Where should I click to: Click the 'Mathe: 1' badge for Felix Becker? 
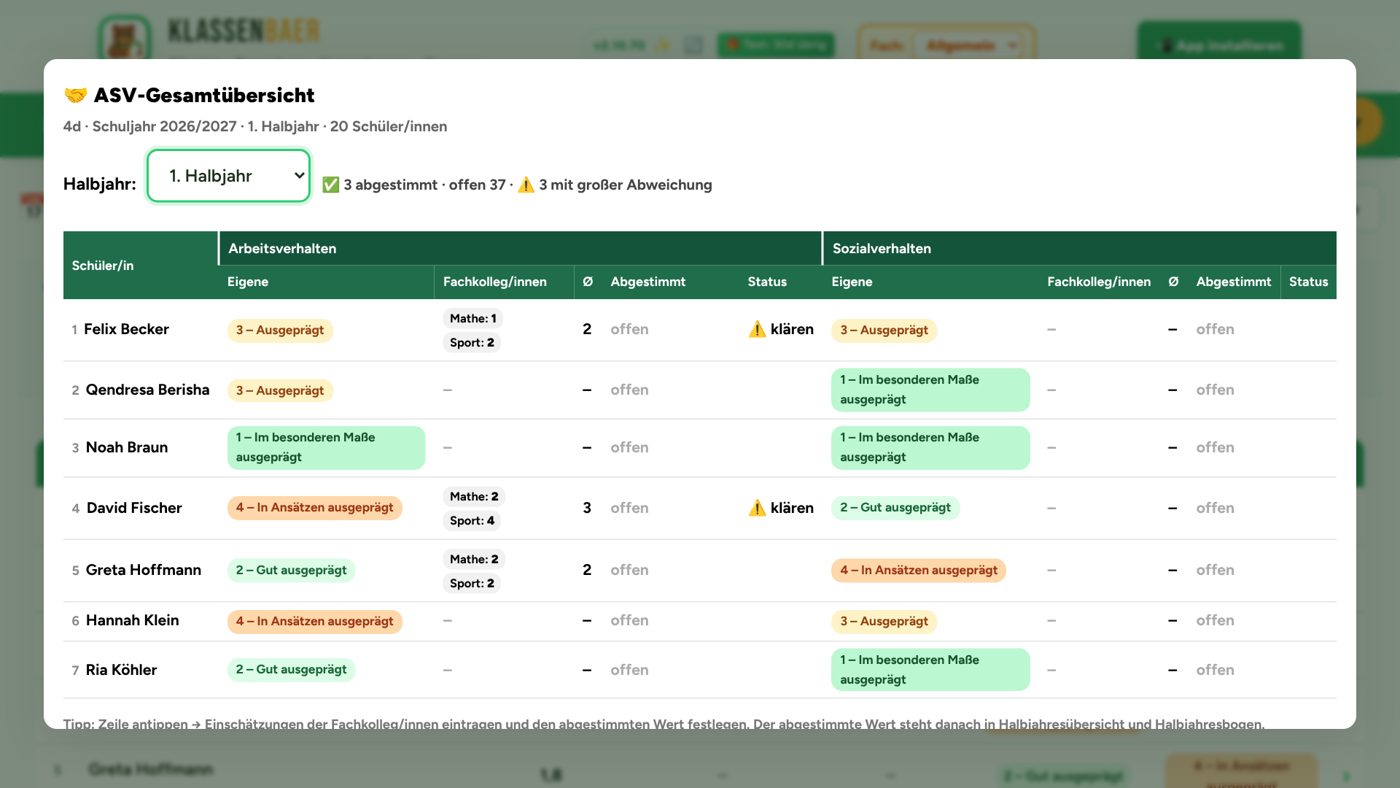tap(473, 318)
